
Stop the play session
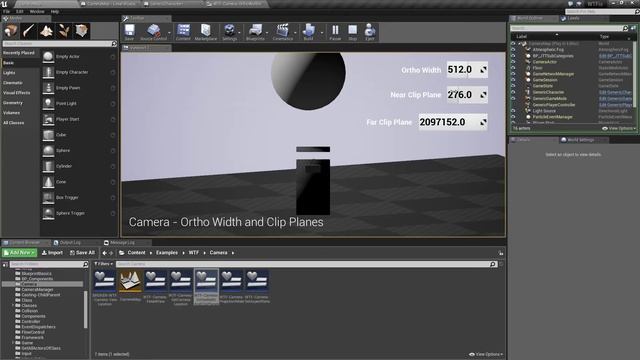353,32
